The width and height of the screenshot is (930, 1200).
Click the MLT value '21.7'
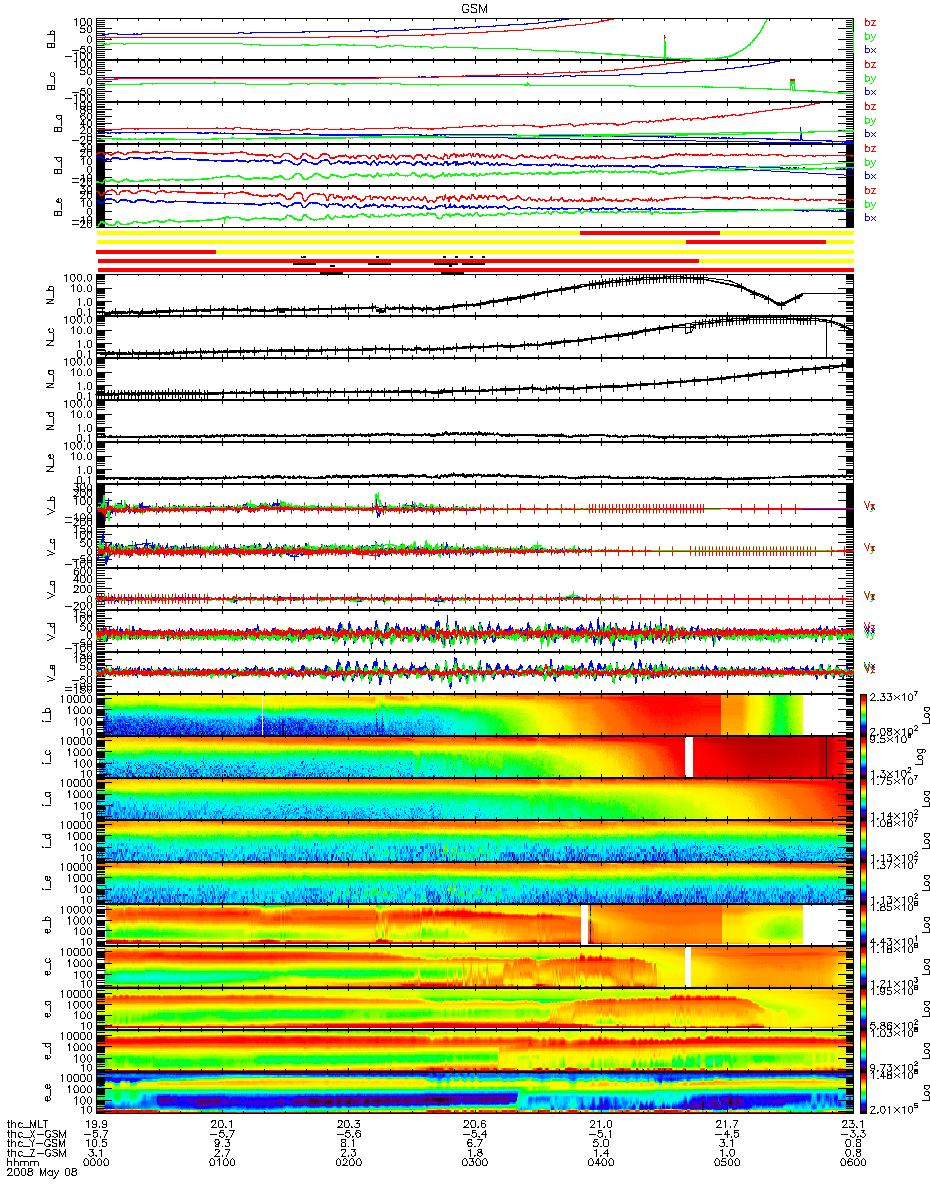(x=726, y=1126)
